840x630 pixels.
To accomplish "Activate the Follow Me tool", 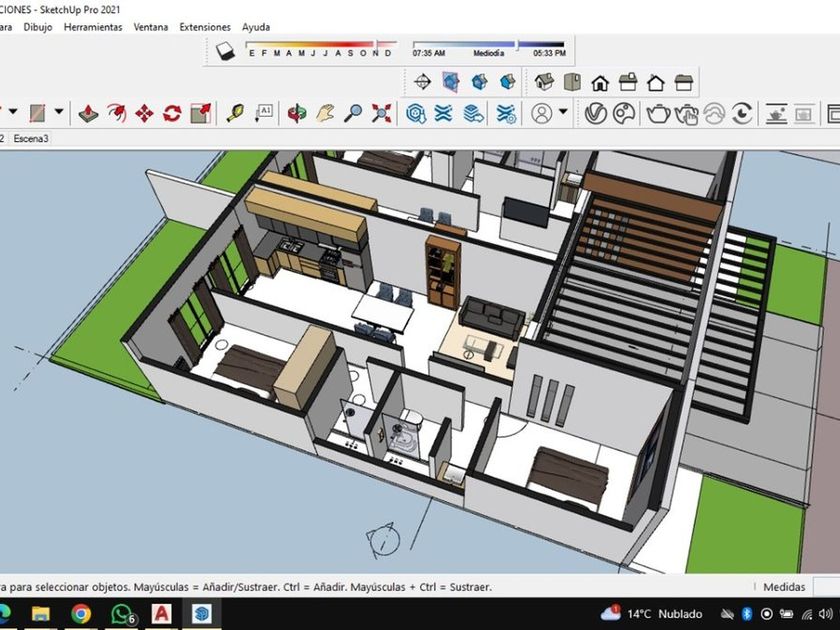I will pyautogui.click(x=116, y=113).
